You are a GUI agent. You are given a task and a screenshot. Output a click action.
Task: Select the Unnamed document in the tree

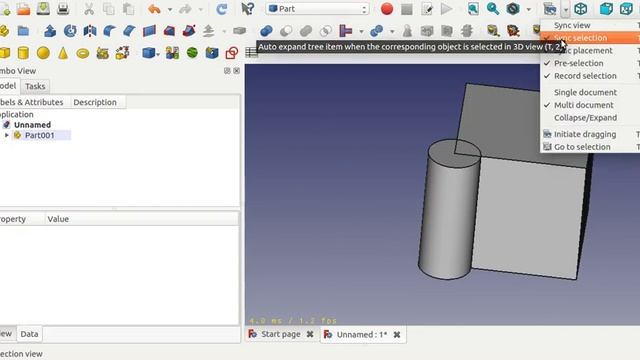[32, 124]
